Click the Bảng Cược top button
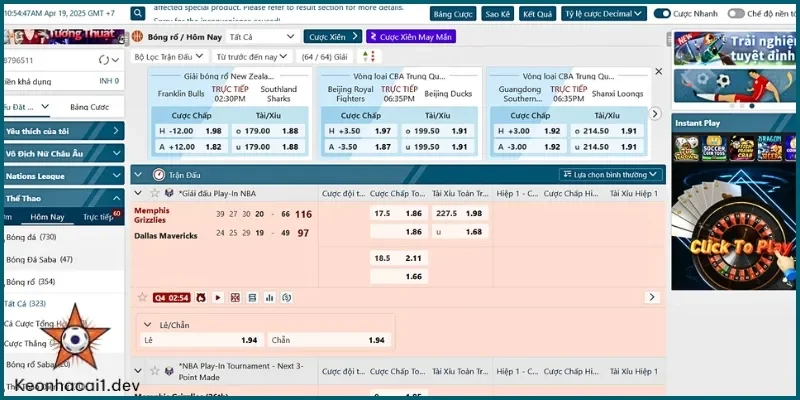The width and height of the screenshot is (800, 400). coord(453,14)
